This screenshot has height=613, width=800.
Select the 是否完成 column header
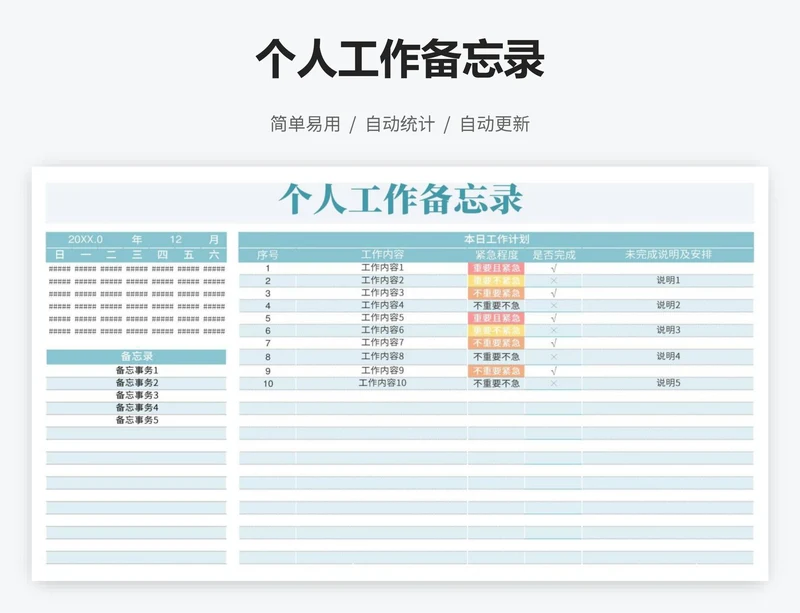[x=554, y=255]
